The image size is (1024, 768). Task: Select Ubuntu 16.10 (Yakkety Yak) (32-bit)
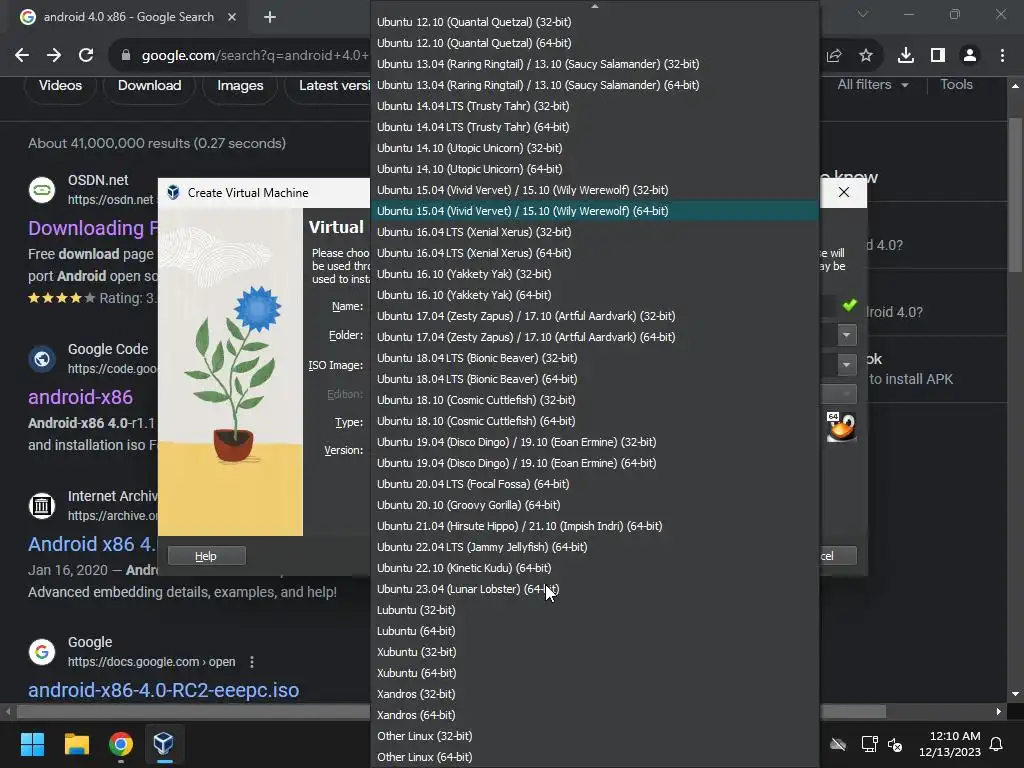[x=594, y=274]
